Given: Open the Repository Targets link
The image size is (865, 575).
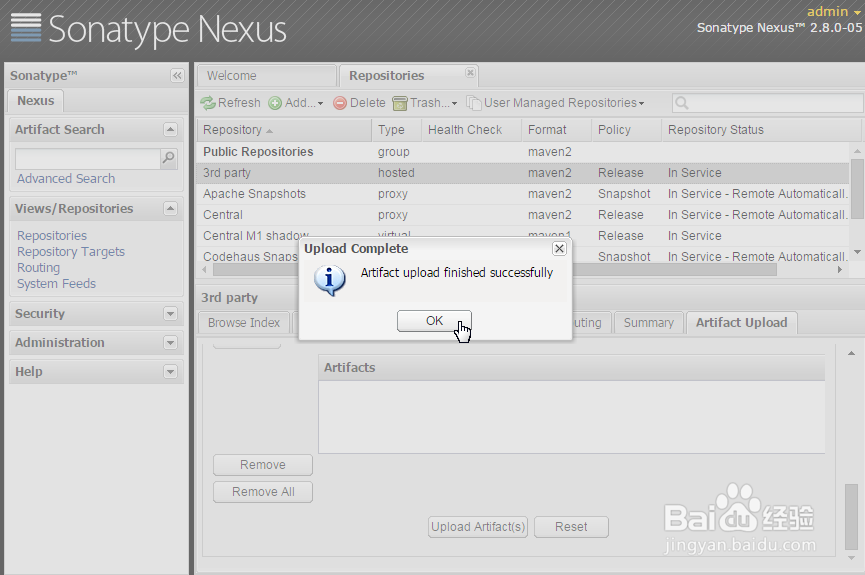Looking at the screenshot, I should (x=71, y=252).
